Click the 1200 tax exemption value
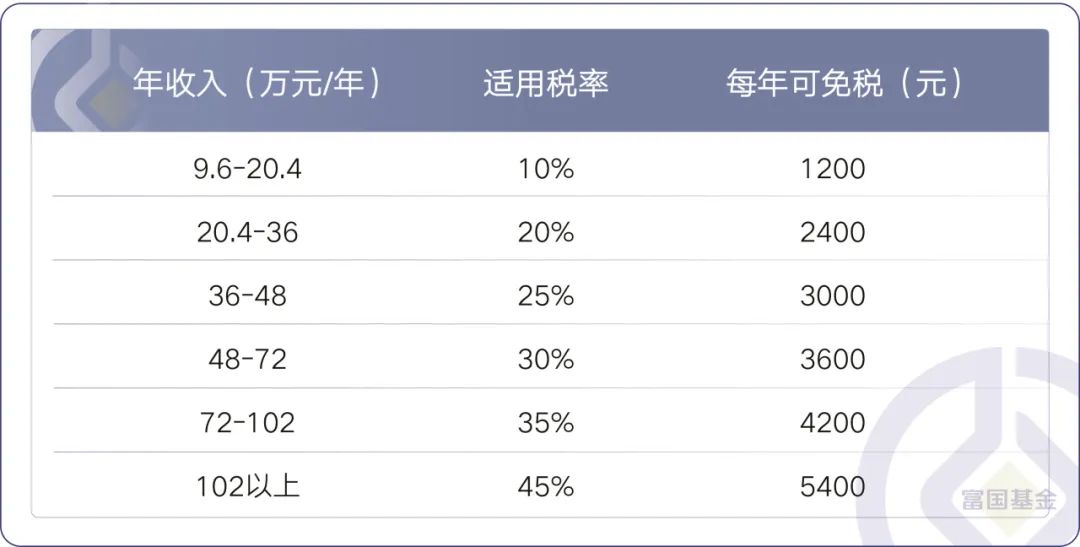Viewport: 1080px width, 547px height. 833,169
